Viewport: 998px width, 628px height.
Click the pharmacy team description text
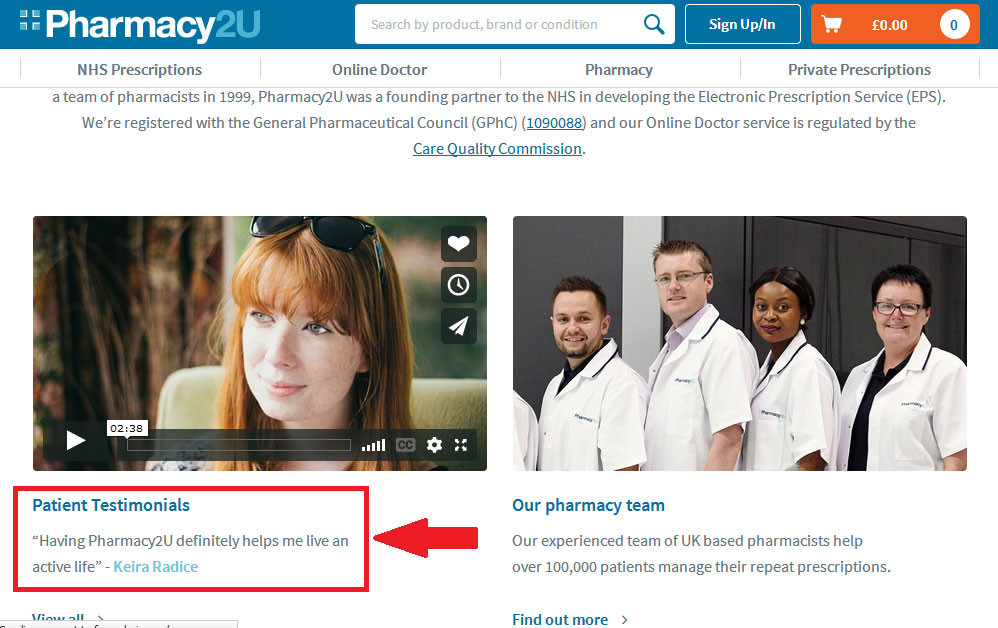(701, 554)
